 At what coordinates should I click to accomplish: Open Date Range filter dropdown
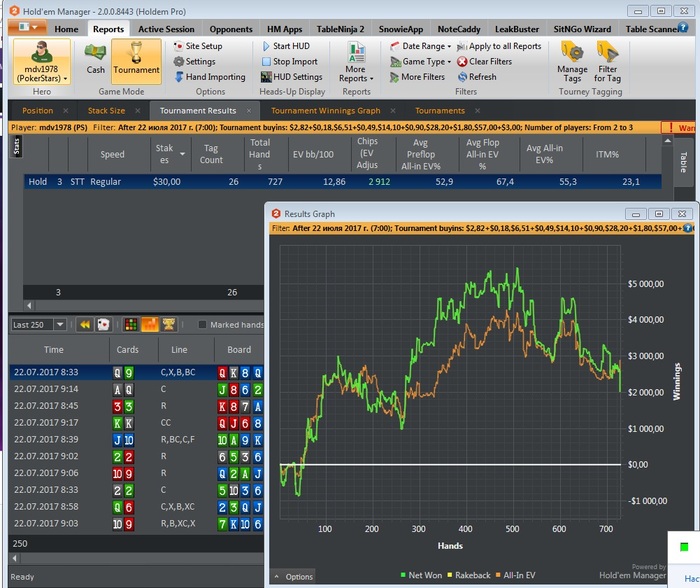point(421,46)
